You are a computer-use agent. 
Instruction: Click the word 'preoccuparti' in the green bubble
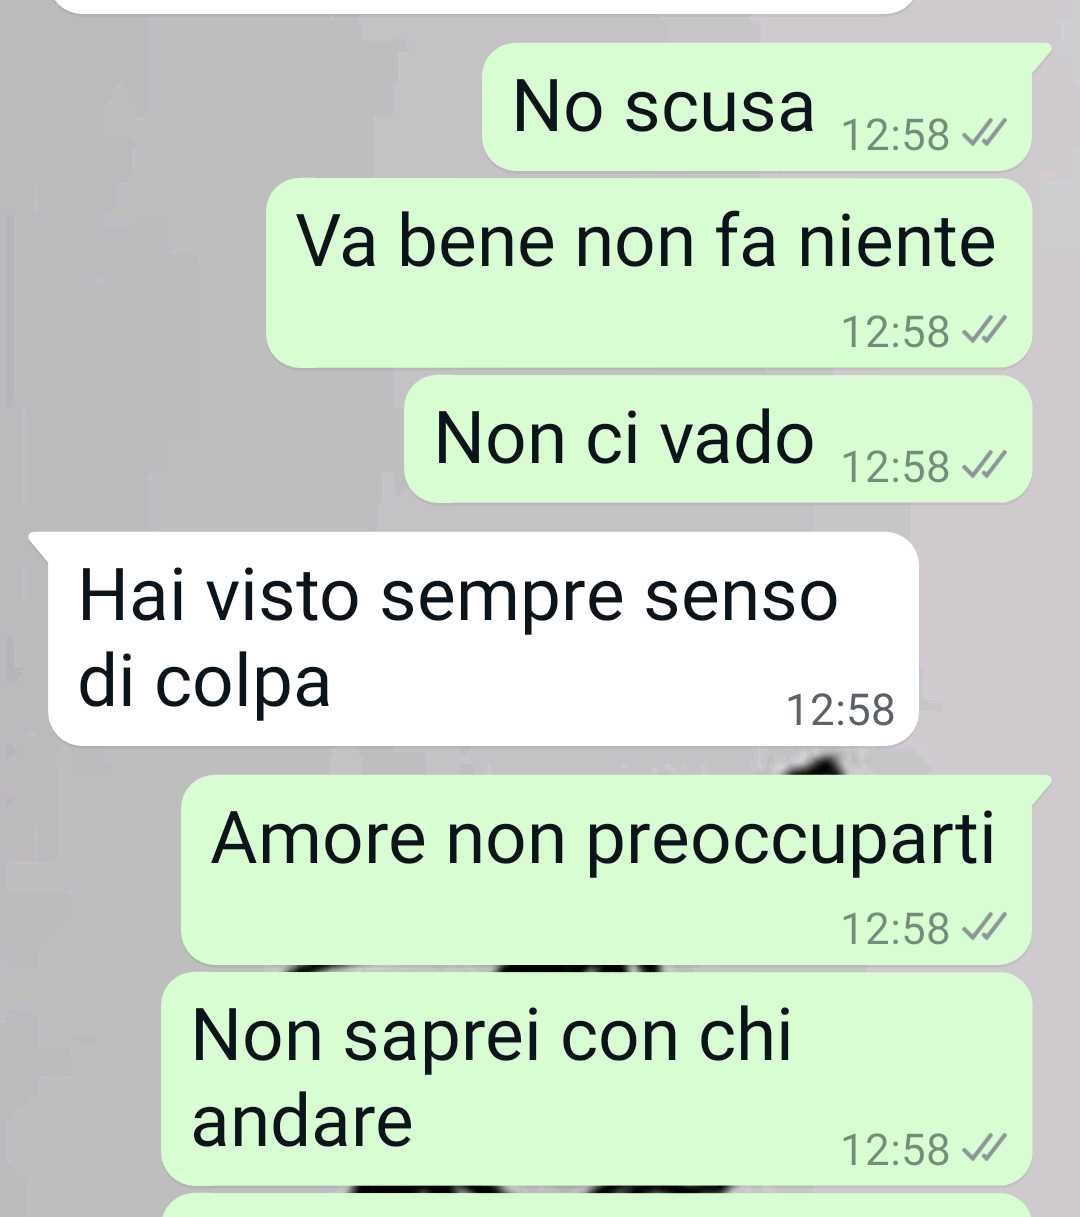point(790,840)
